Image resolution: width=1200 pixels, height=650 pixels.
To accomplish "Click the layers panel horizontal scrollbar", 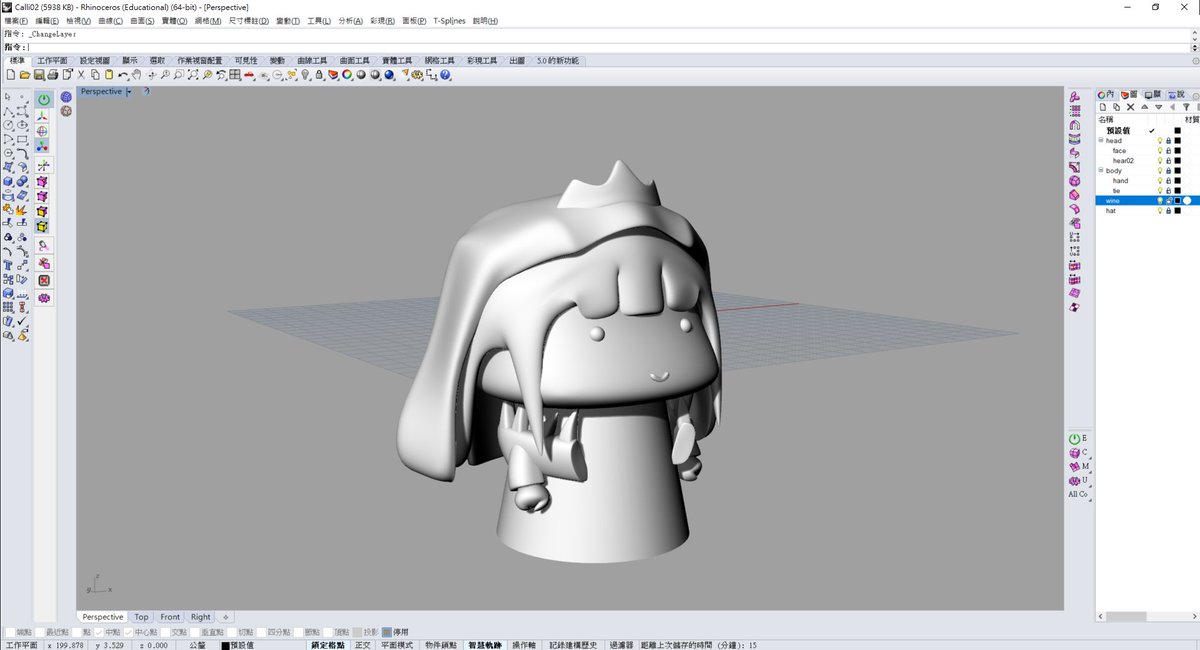I will pos(1125,616).
